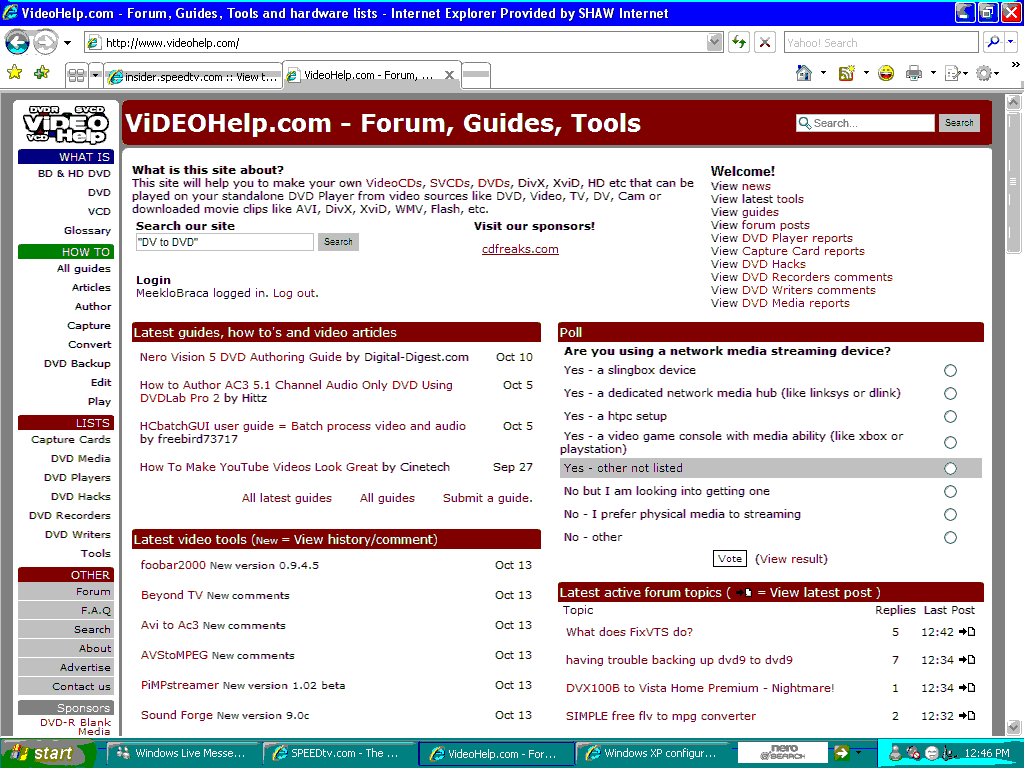Open the Tools menu dropdown arrow
This screenshot has width=1024, height=768.
997,73
